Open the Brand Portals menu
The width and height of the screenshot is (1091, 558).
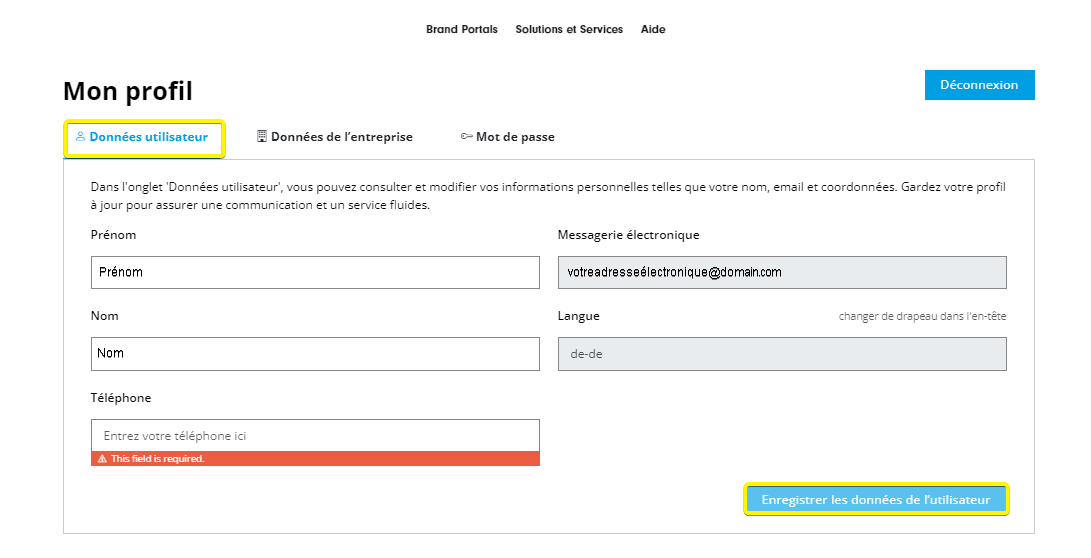(462, 29)
